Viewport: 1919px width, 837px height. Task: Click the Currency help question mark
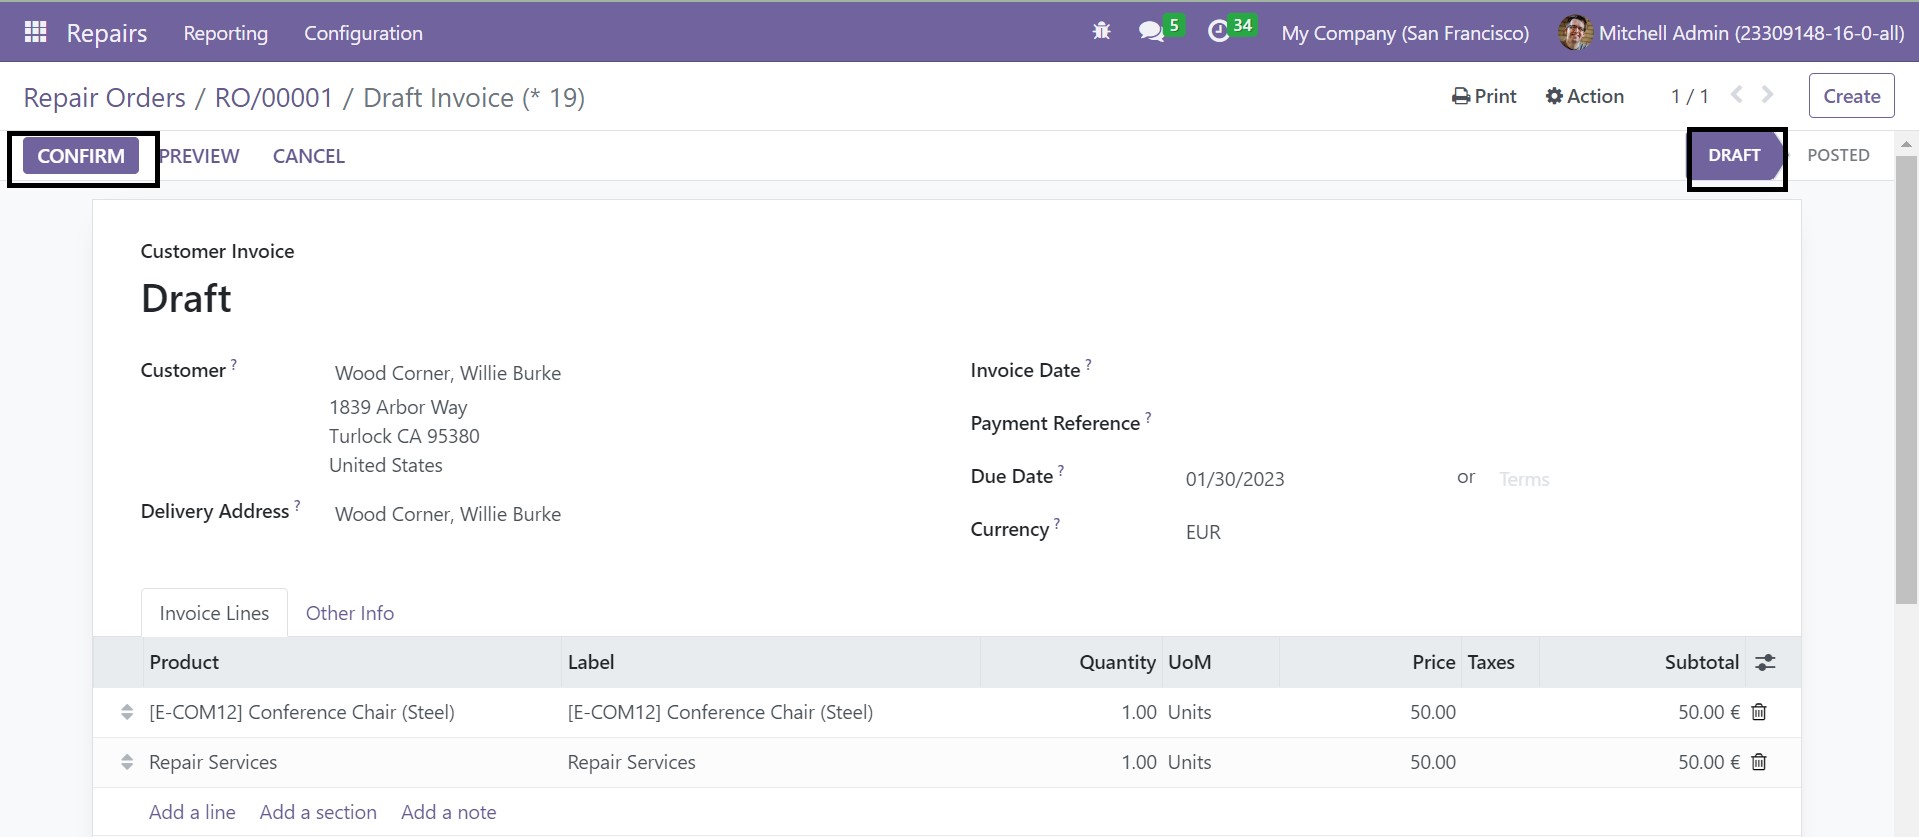pos(1057,524)
